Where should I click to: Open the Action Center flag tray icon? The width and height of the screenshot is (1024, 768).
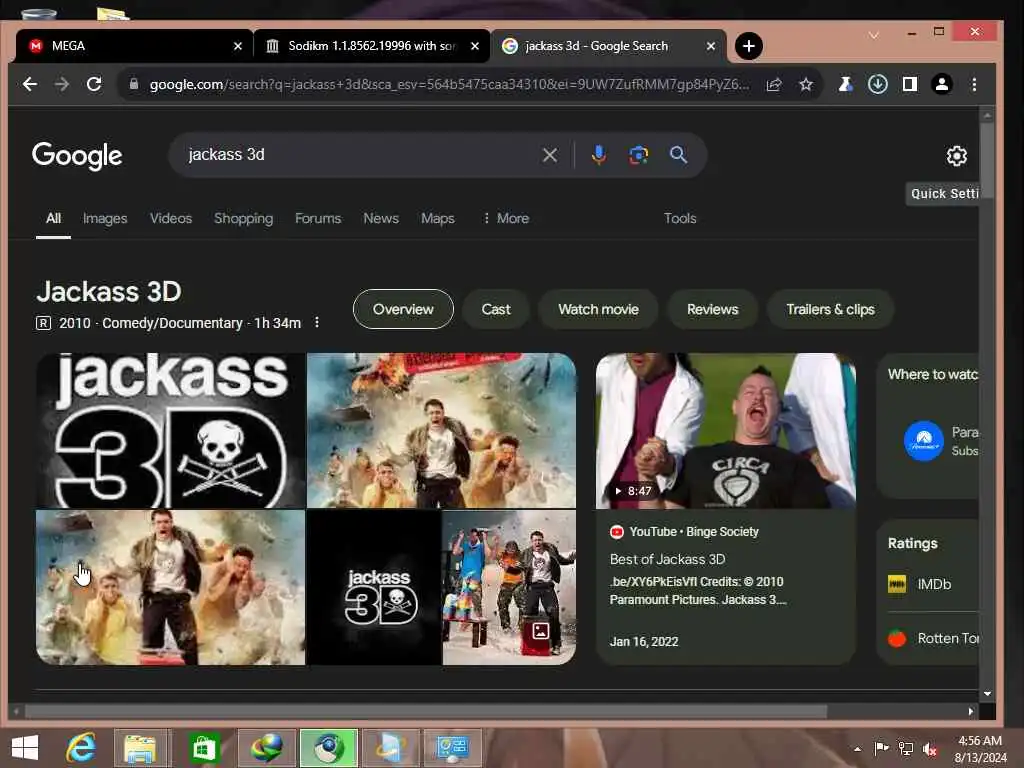(x=882, y=748)
